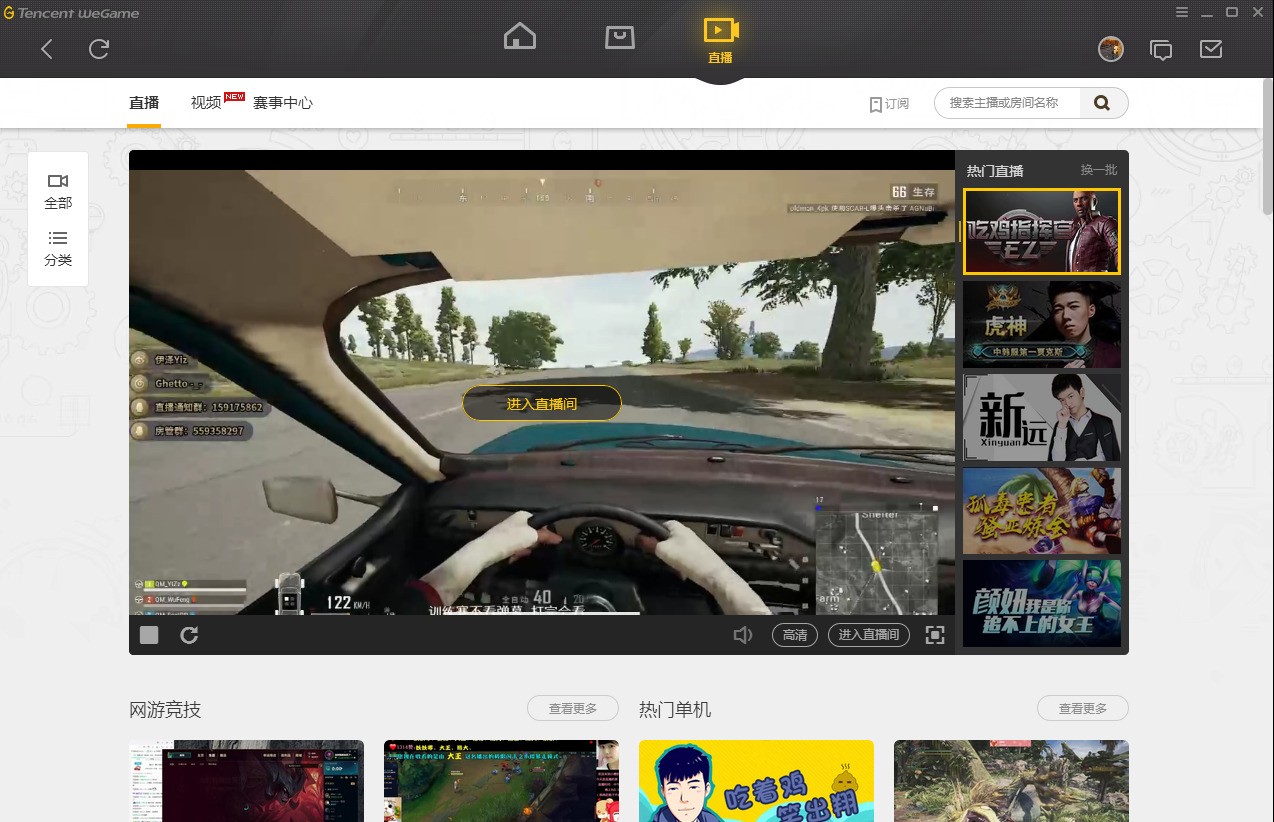Click 进入直播间 overlay on video

[542, 403]
